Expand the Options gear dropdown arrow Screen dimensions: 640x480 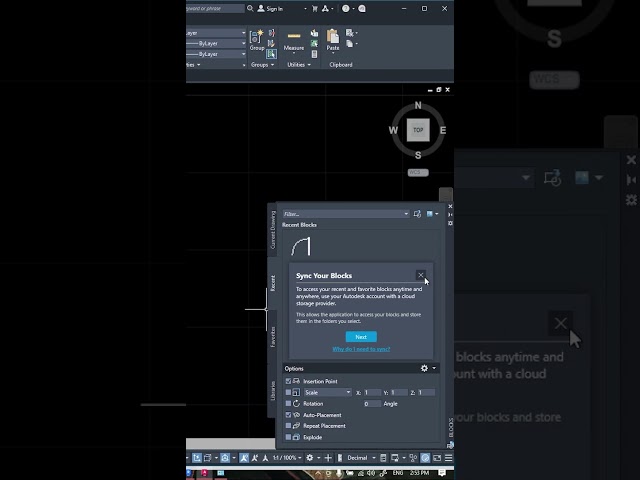click(x=434, y=368)
